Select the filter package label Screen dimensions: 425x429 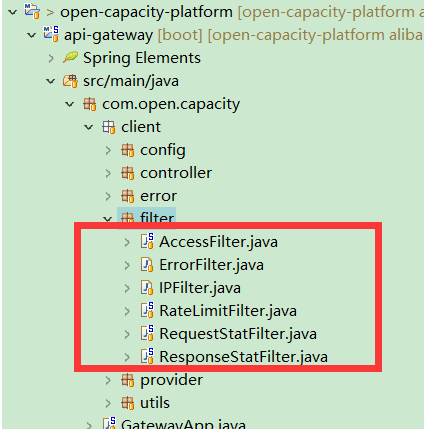coord(157,219)
